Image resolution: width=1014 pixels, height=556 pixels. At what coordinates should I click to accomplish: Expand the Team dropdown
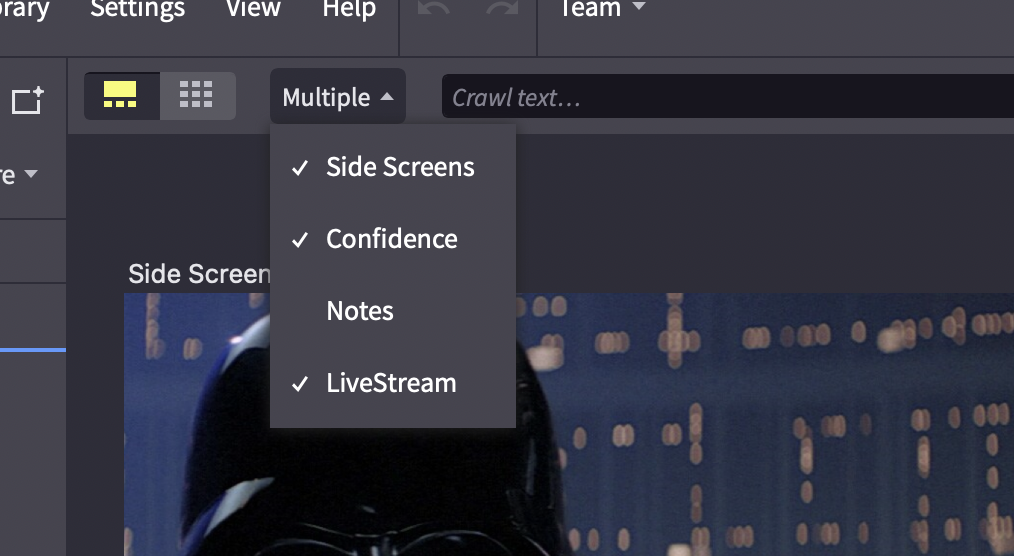602,9
